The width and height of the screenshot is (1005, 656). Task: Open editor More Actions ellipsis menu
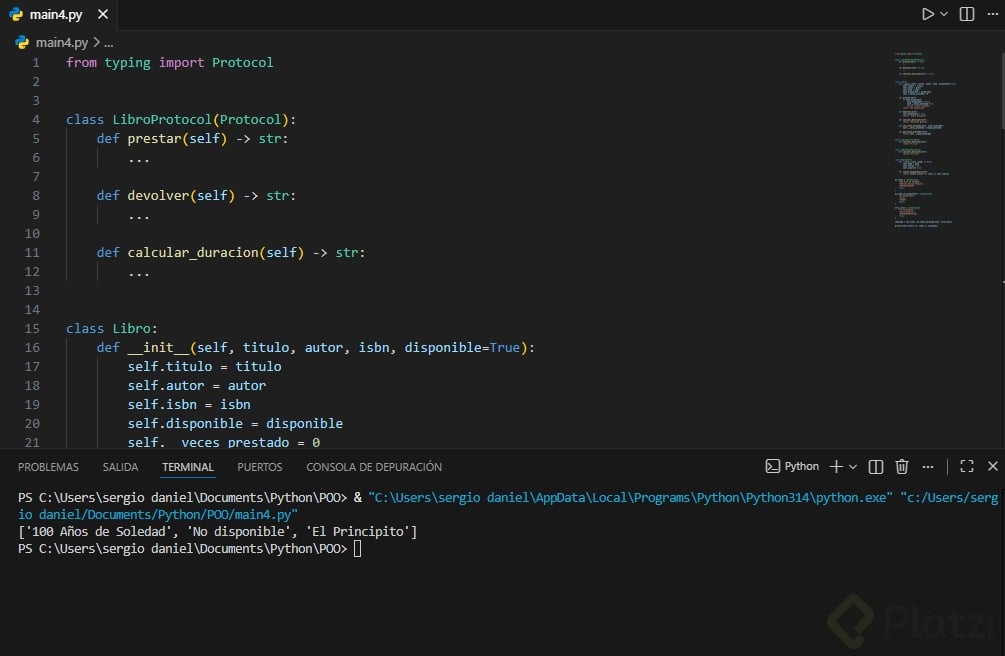click(990, 14)
